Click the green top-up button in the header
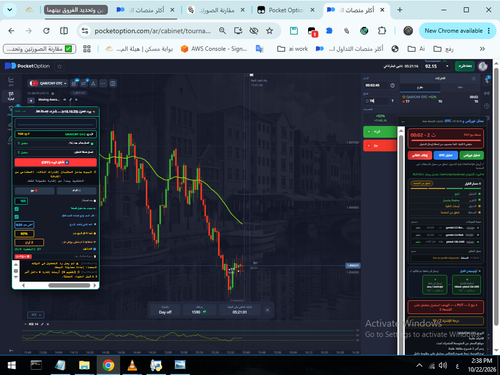Image resolution: width=500 pixels, height=375 pixels. pos(465,66)
